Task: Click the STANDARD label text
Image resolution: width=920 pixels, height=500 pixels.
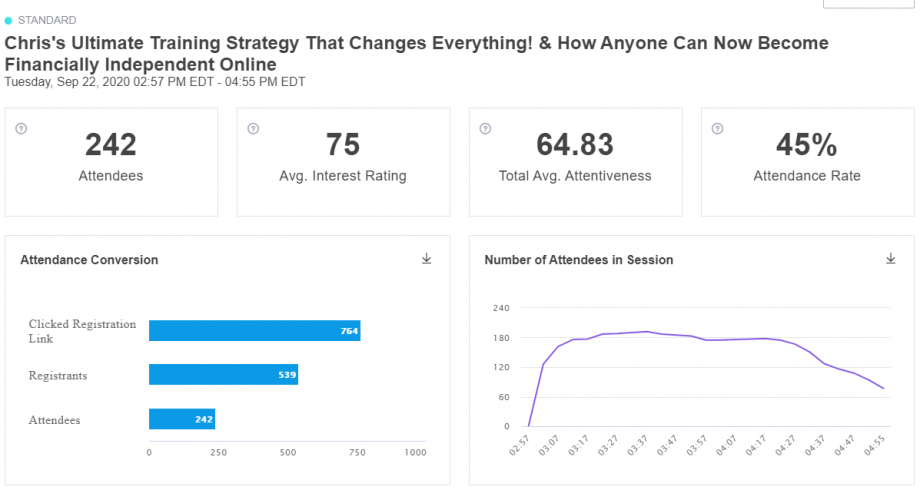Action: tap(47, 21)
